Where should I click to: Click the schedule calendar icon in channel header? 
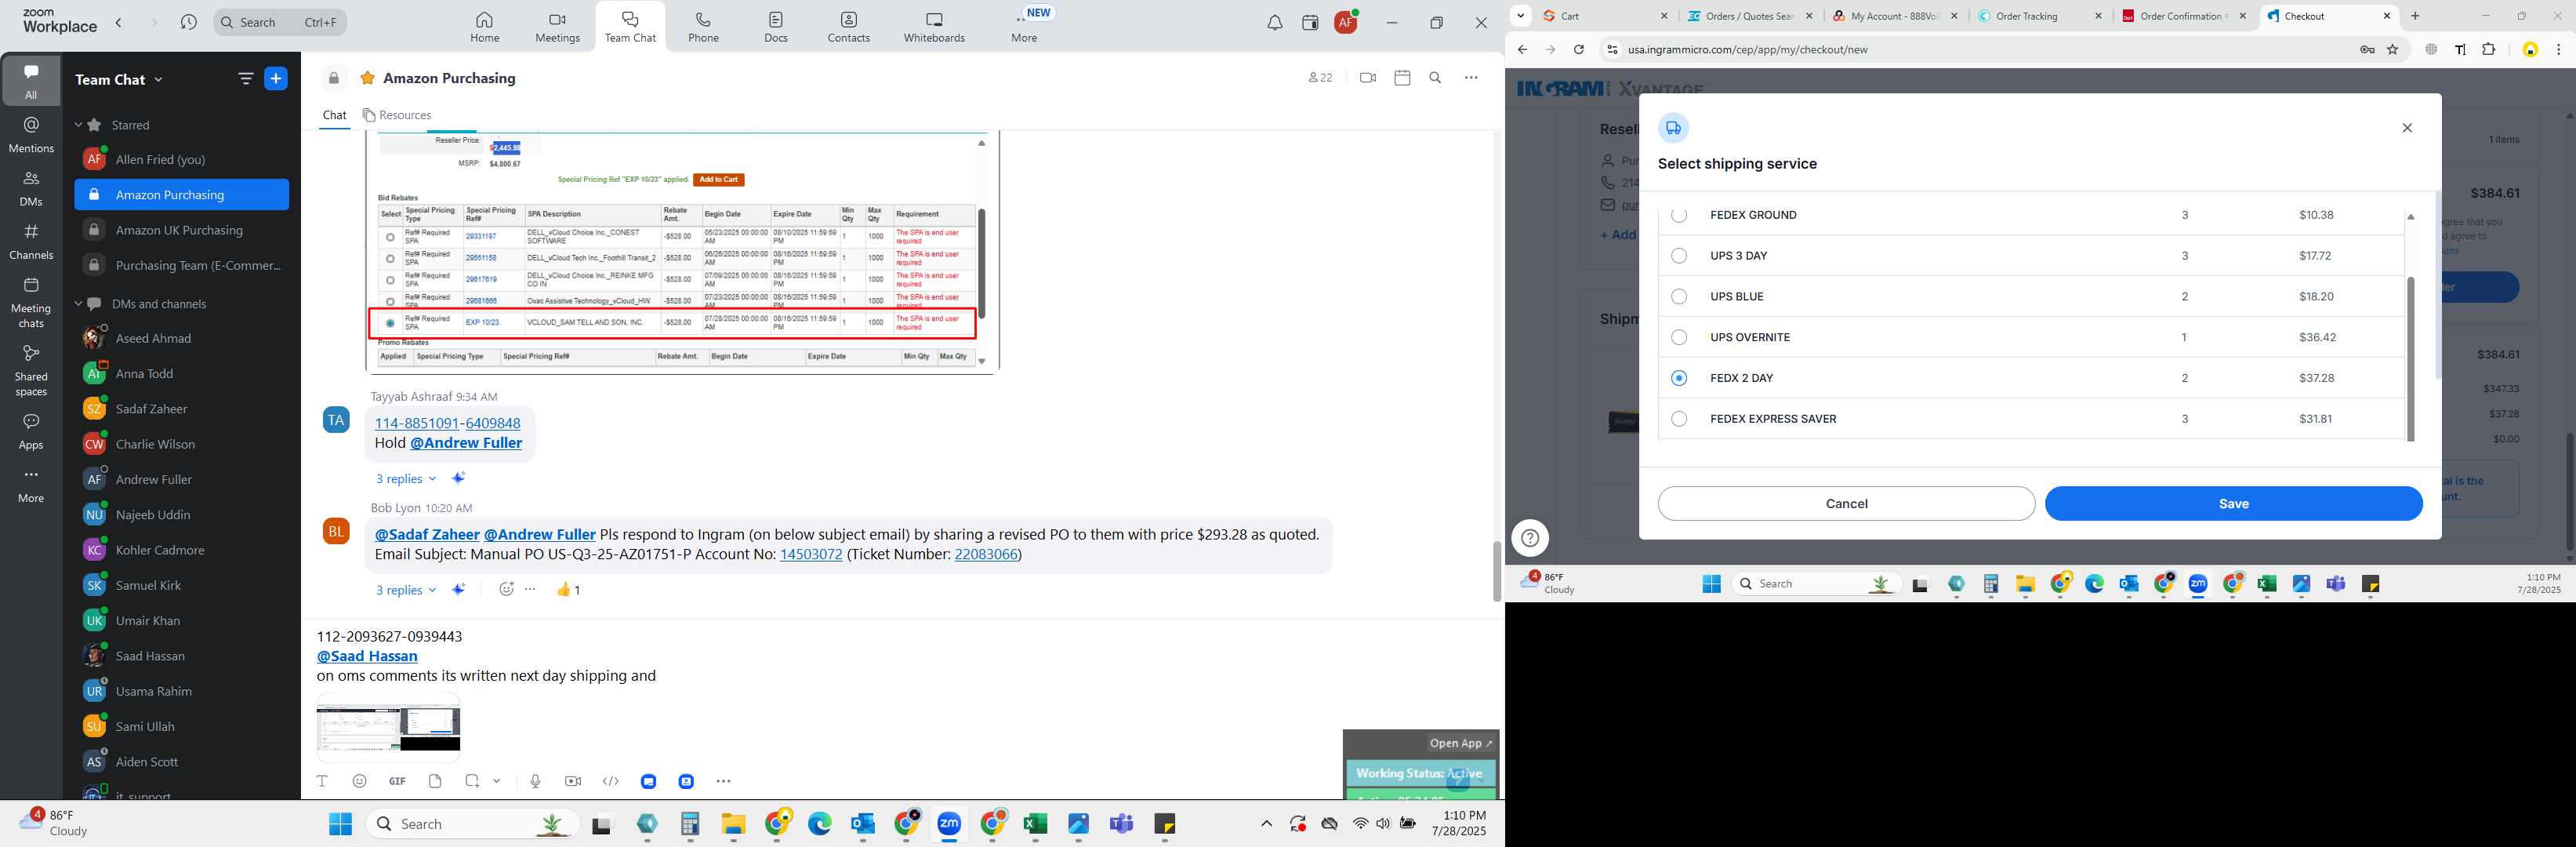pos(1402,78)
